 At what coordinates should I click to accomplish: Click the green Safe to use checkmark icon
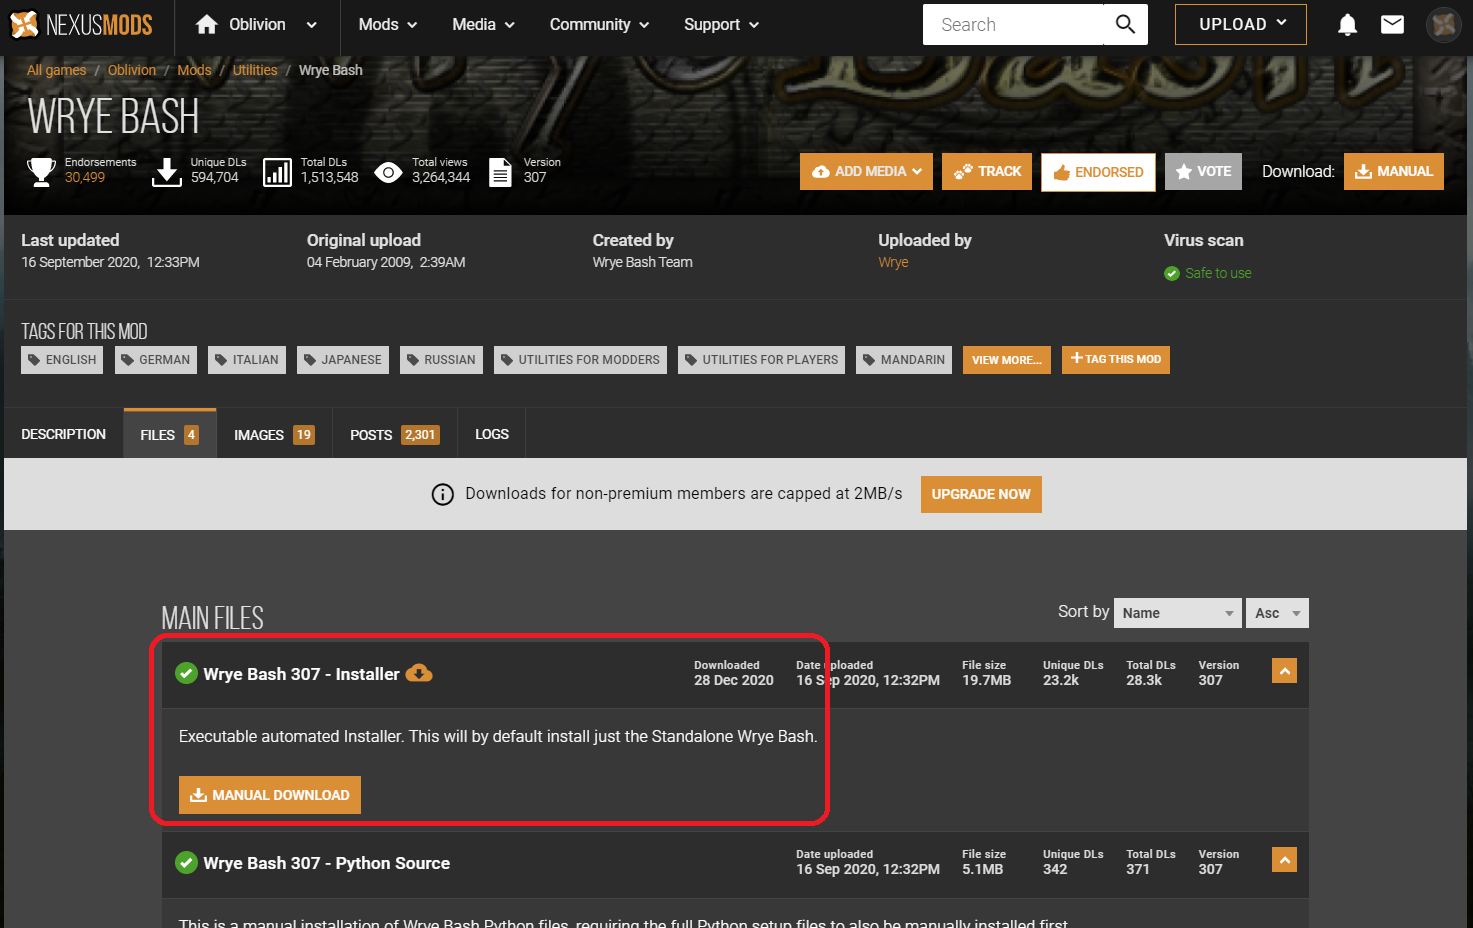click(x=1172, y=273)
